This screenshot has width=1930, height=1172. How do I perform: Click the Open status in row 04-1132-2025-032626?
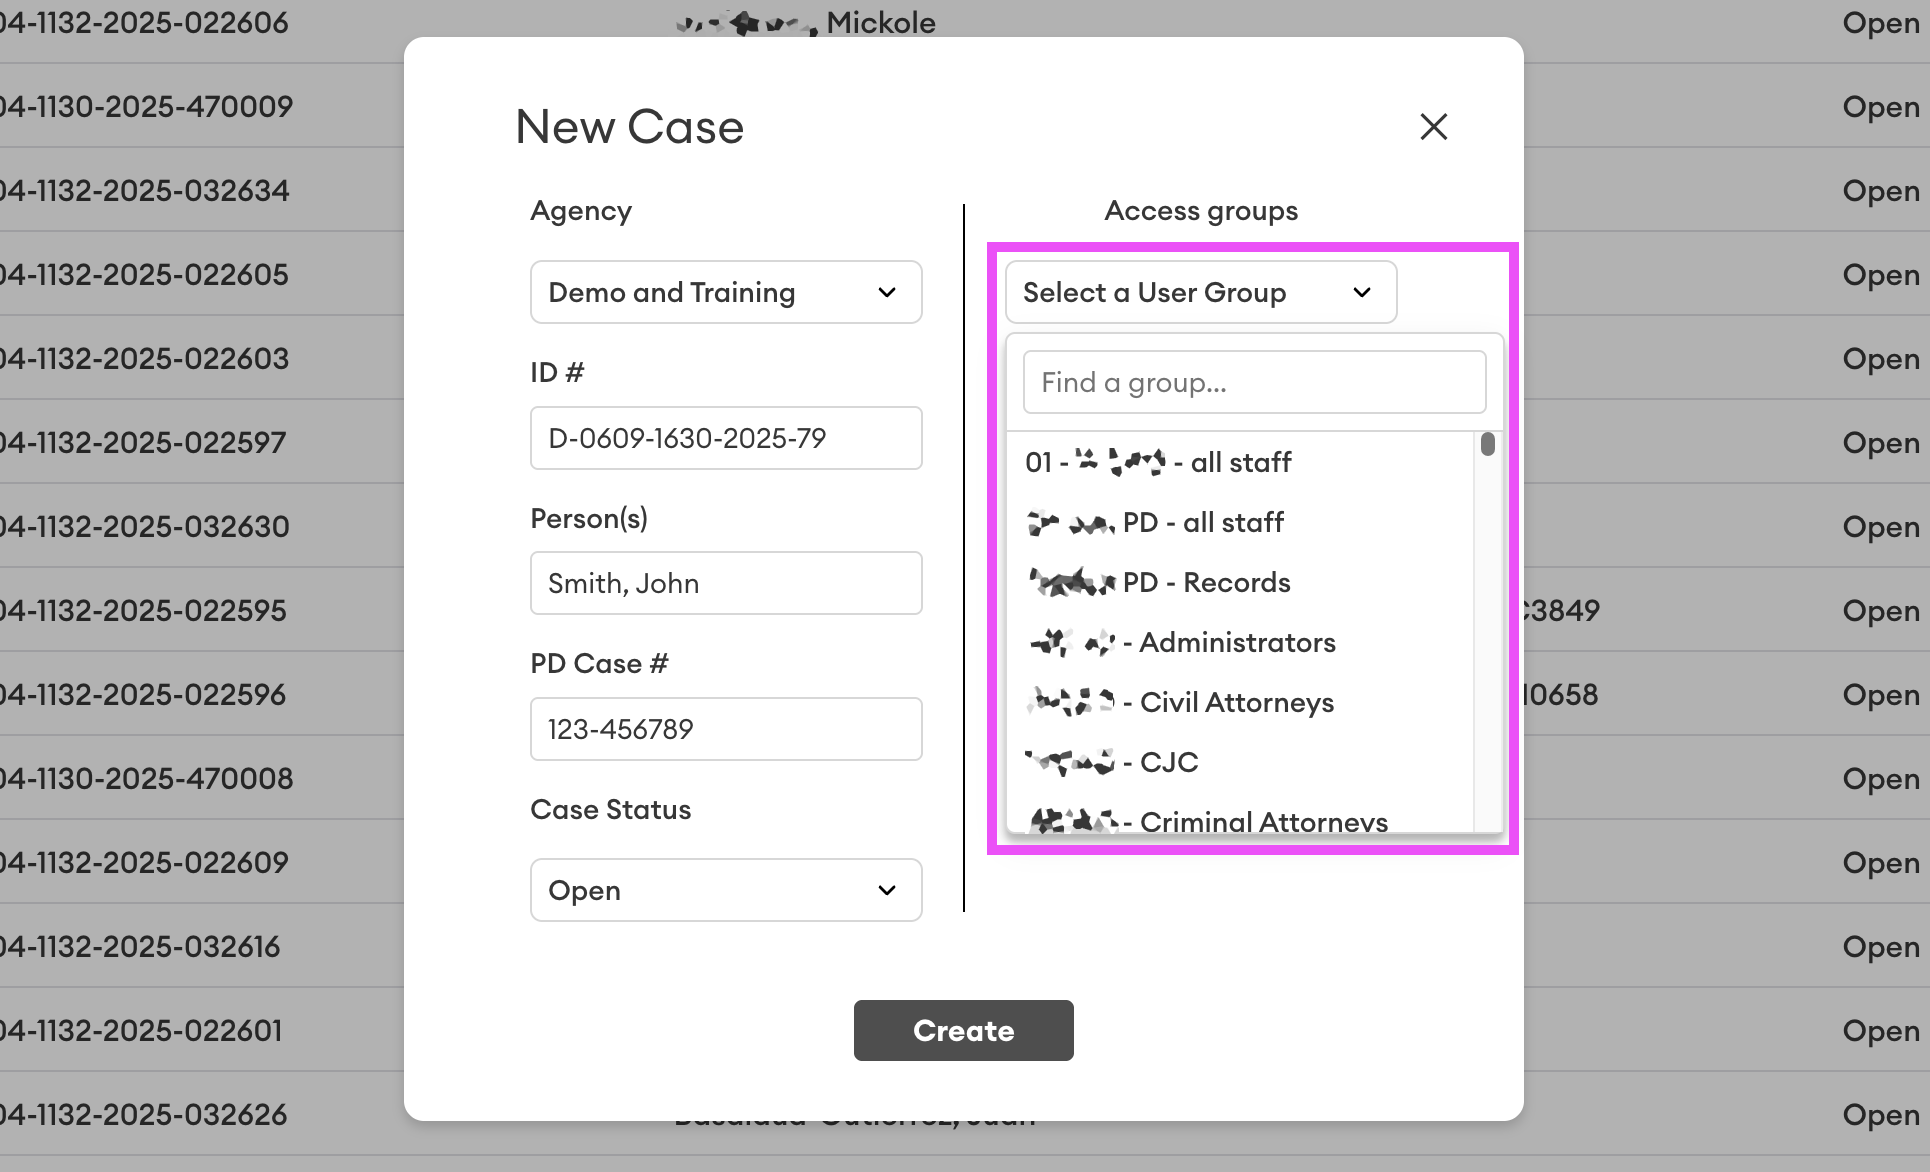pos(1881,1116)
